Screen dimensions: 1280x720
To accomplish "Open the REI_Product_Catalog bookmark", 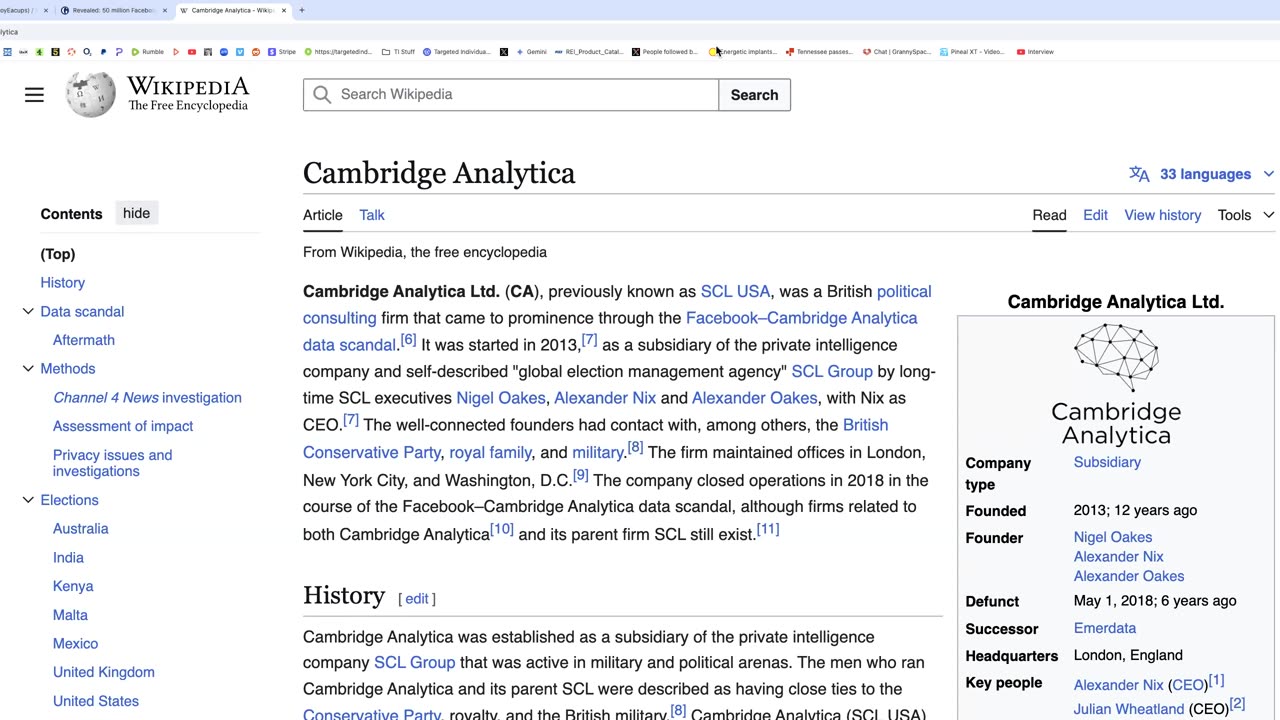I will 587,52.
